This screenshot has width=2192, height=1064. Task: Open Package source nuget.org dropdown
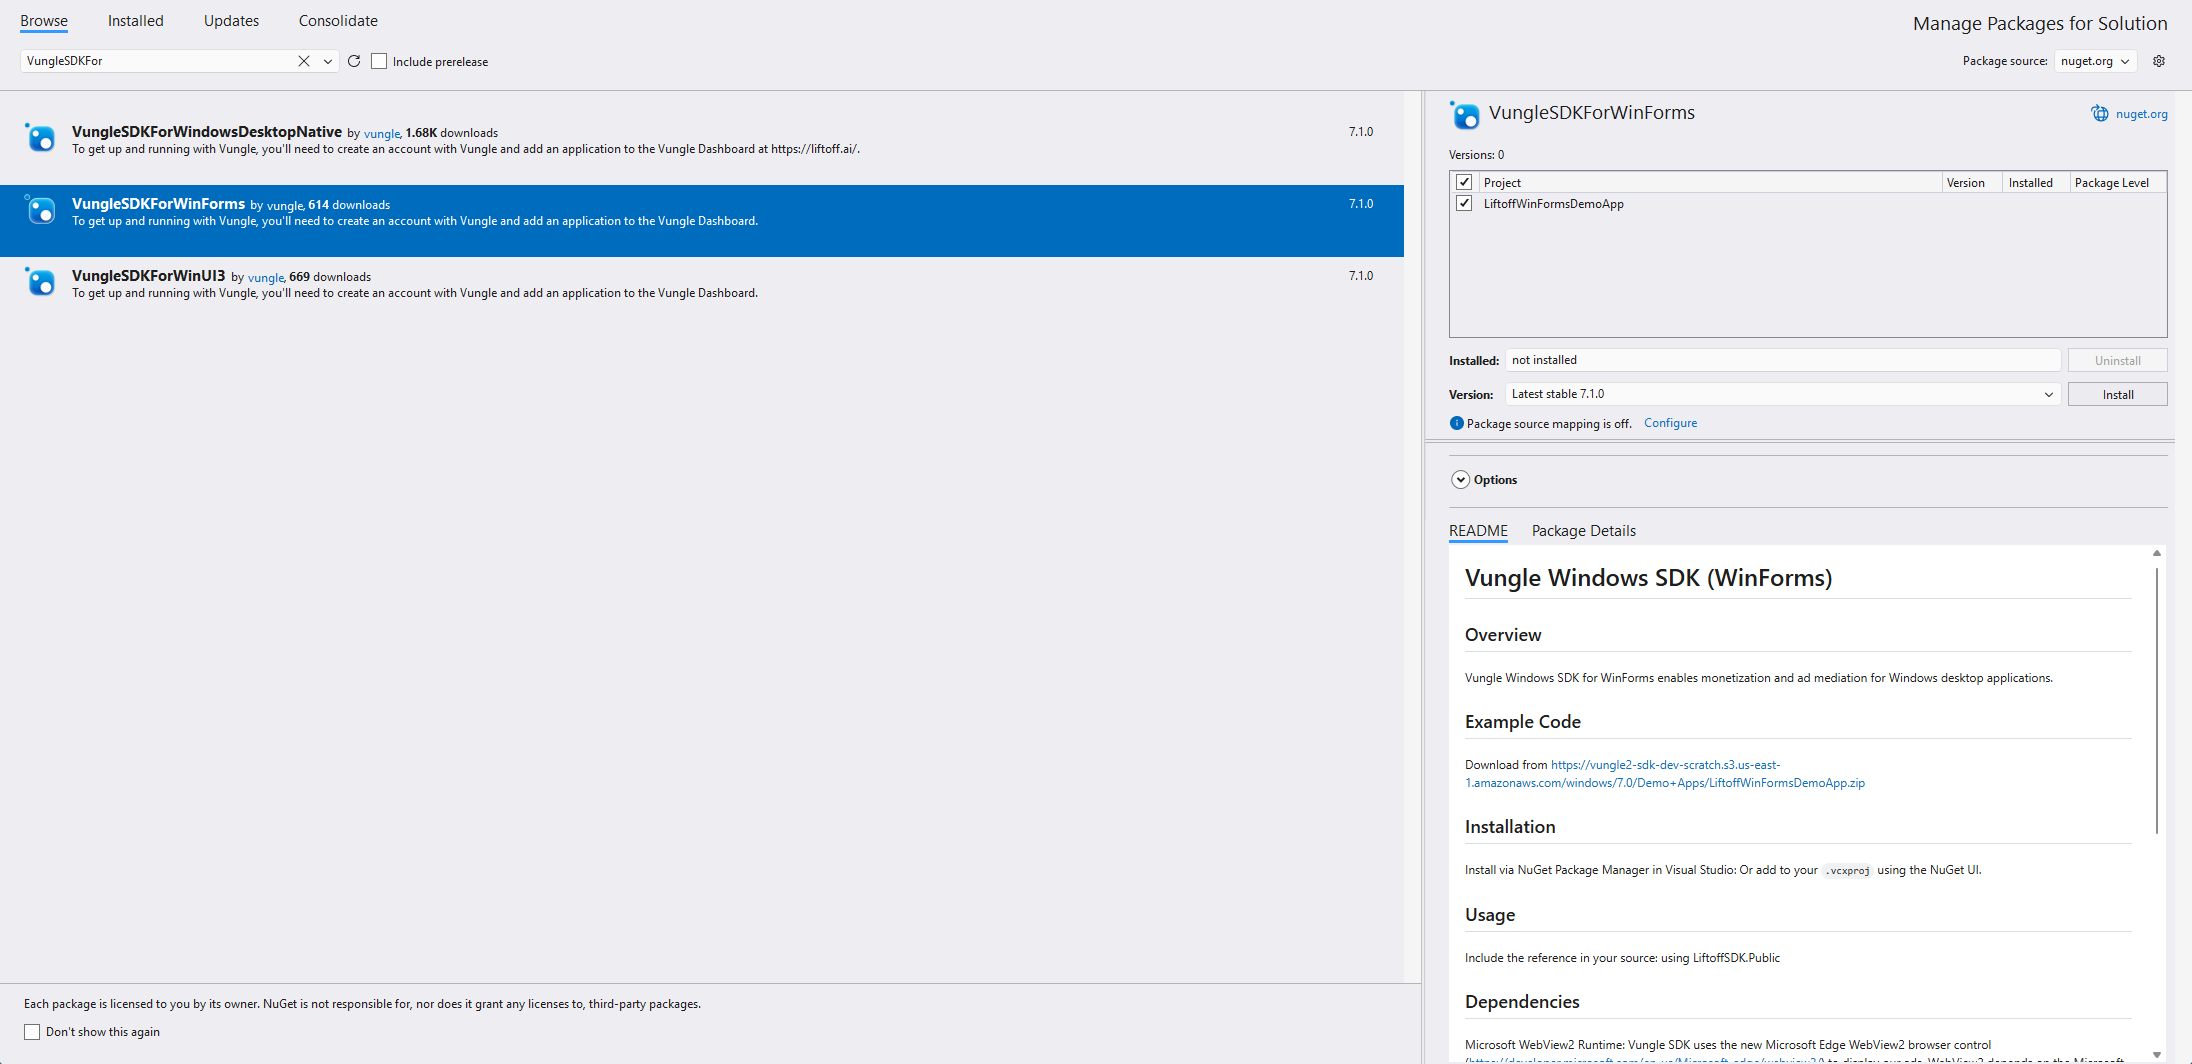click(x=2096, y=61)
